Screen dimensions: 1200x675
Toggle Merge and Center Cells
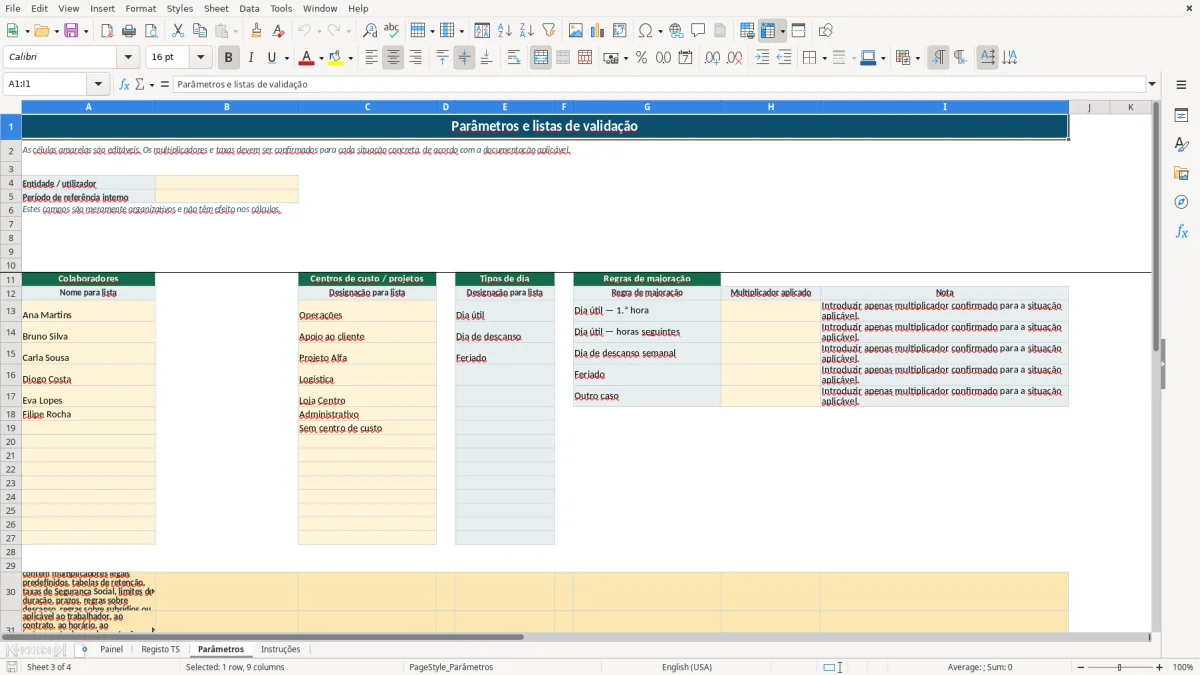coord(541,58)
